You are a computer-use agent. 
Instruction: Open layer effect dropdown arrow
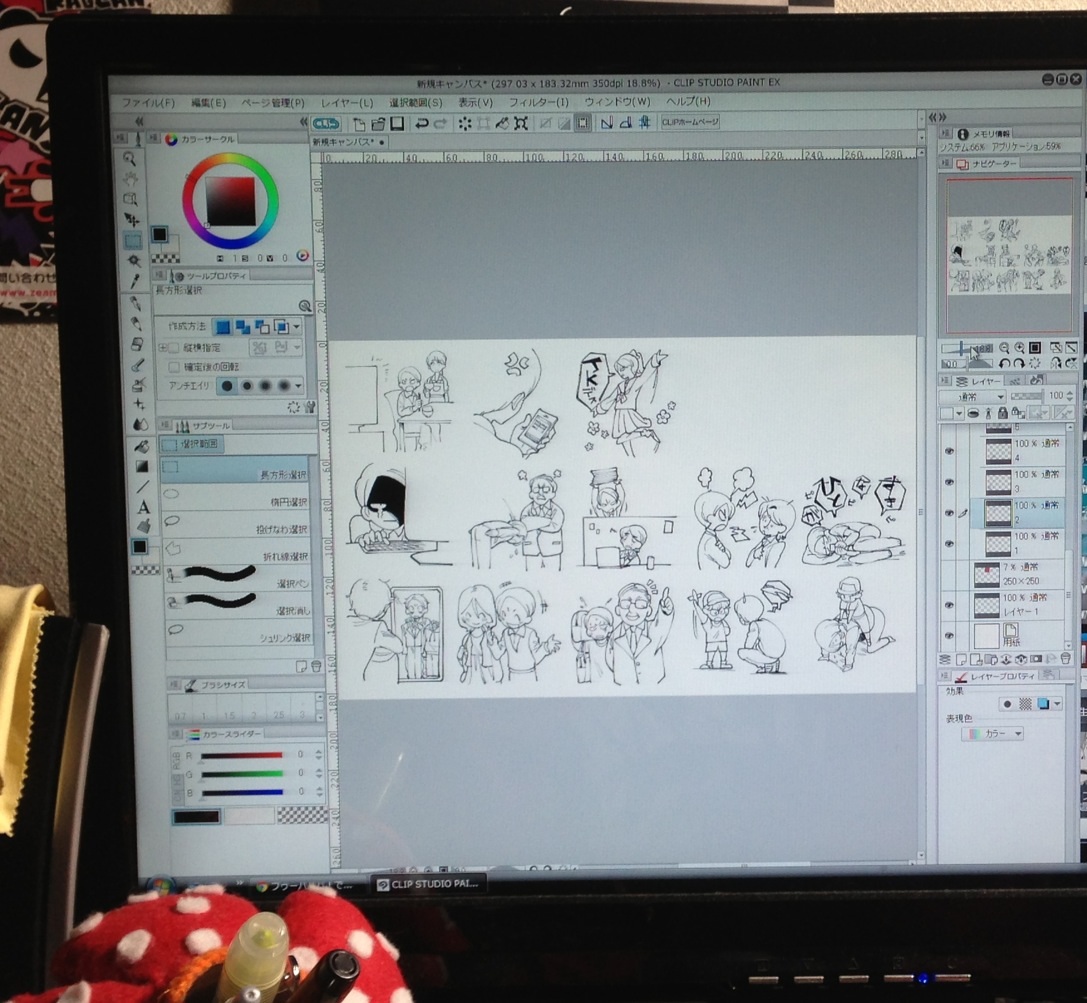click(x=1057, y=704)
